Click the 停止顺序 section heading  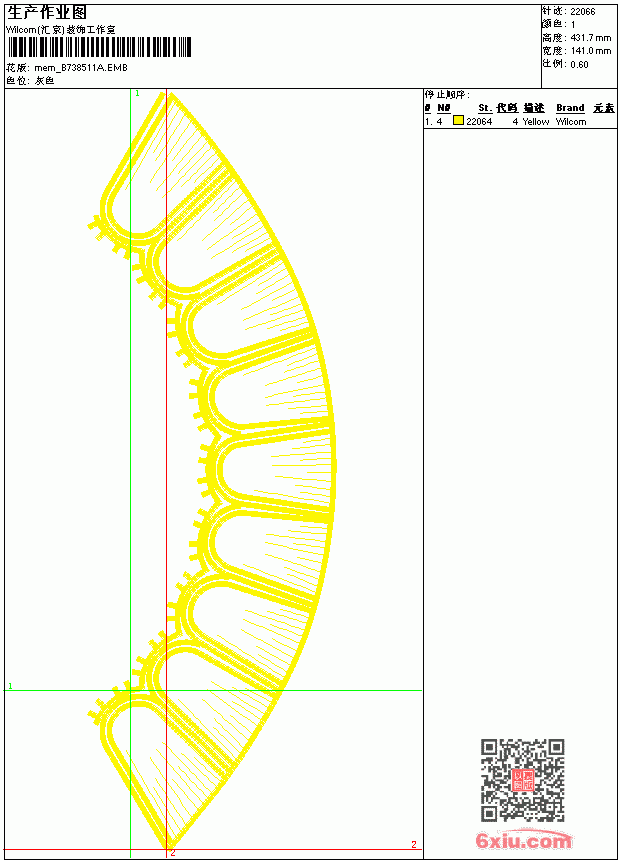click(447, 94)
